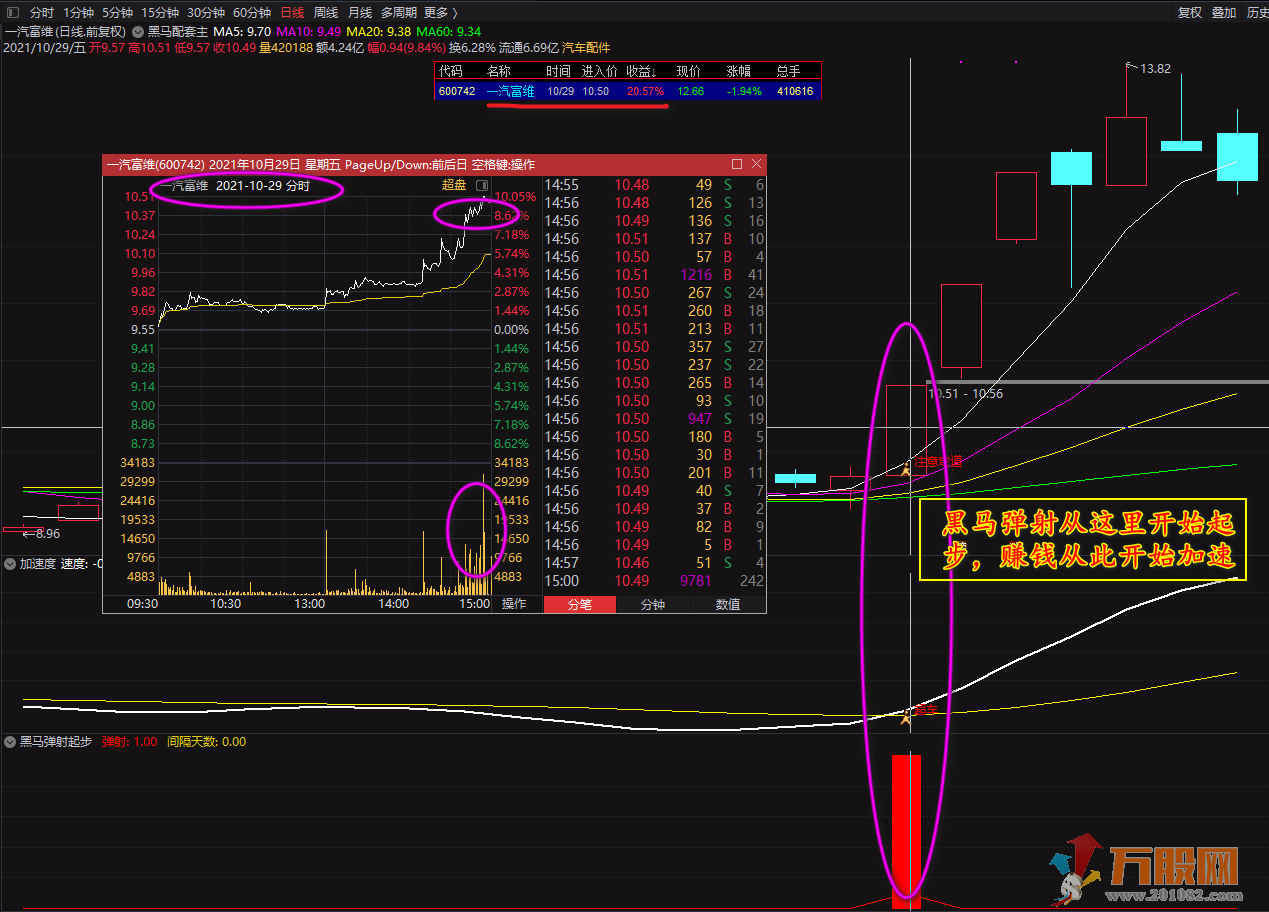Click the 10.05% top percentage label
This screenshot has height=912, width=1269.
[515, 197]
